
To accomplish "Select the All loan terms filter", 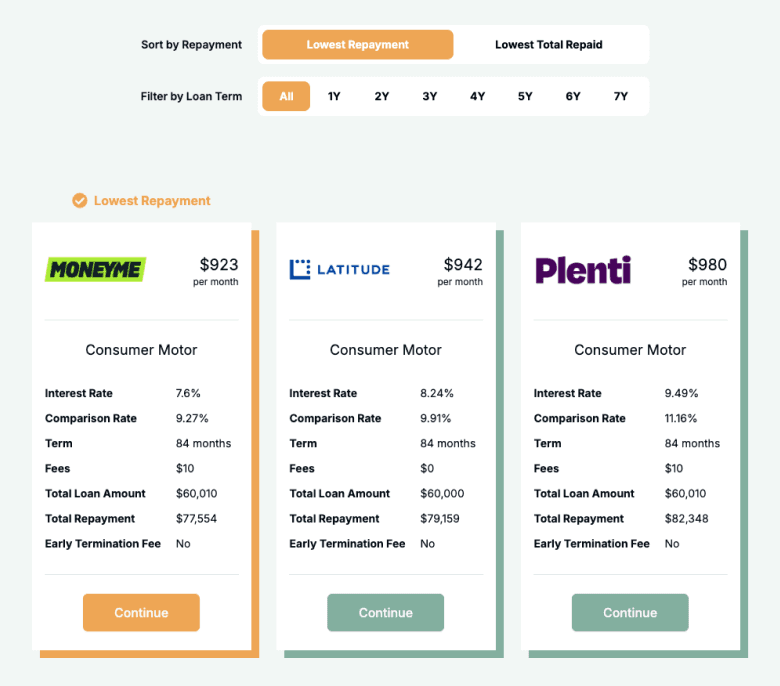I will point(286,97).
